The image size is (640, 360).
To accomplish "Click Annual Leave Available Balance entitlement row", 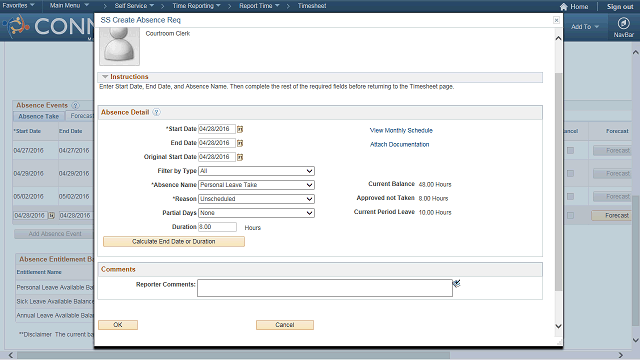I will click(55, 316).
